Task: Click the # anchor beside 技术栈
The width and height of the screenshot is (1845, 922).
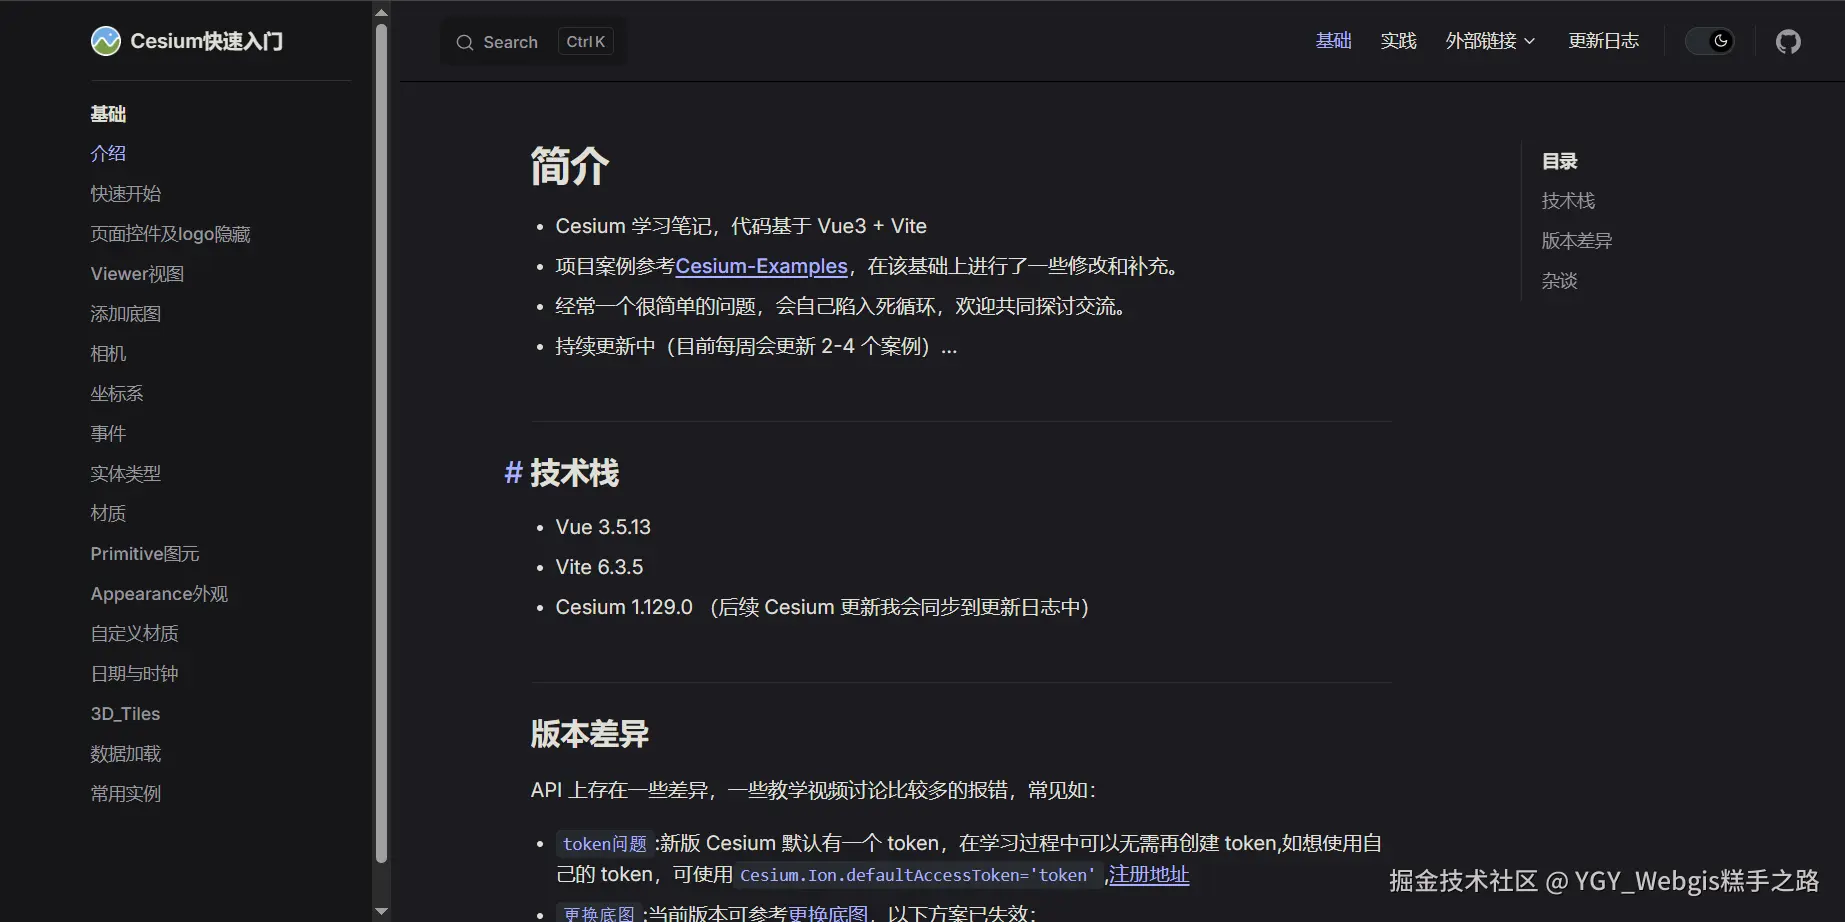Action: point(513,472)
